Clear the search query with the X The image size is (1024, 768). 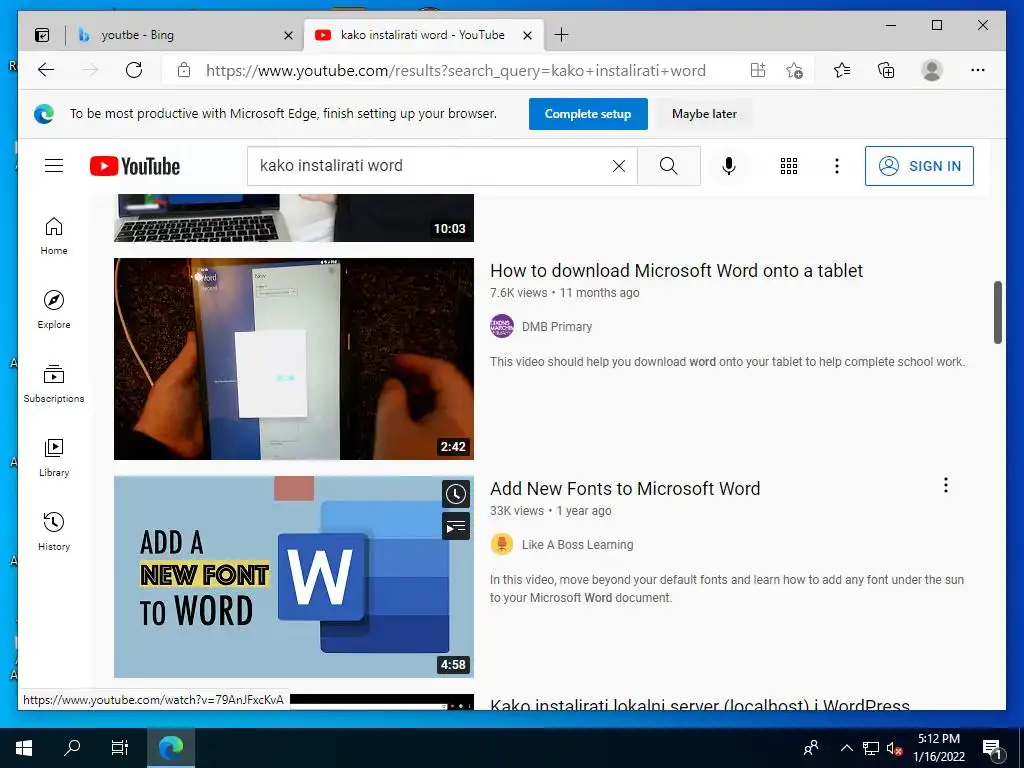618,166
